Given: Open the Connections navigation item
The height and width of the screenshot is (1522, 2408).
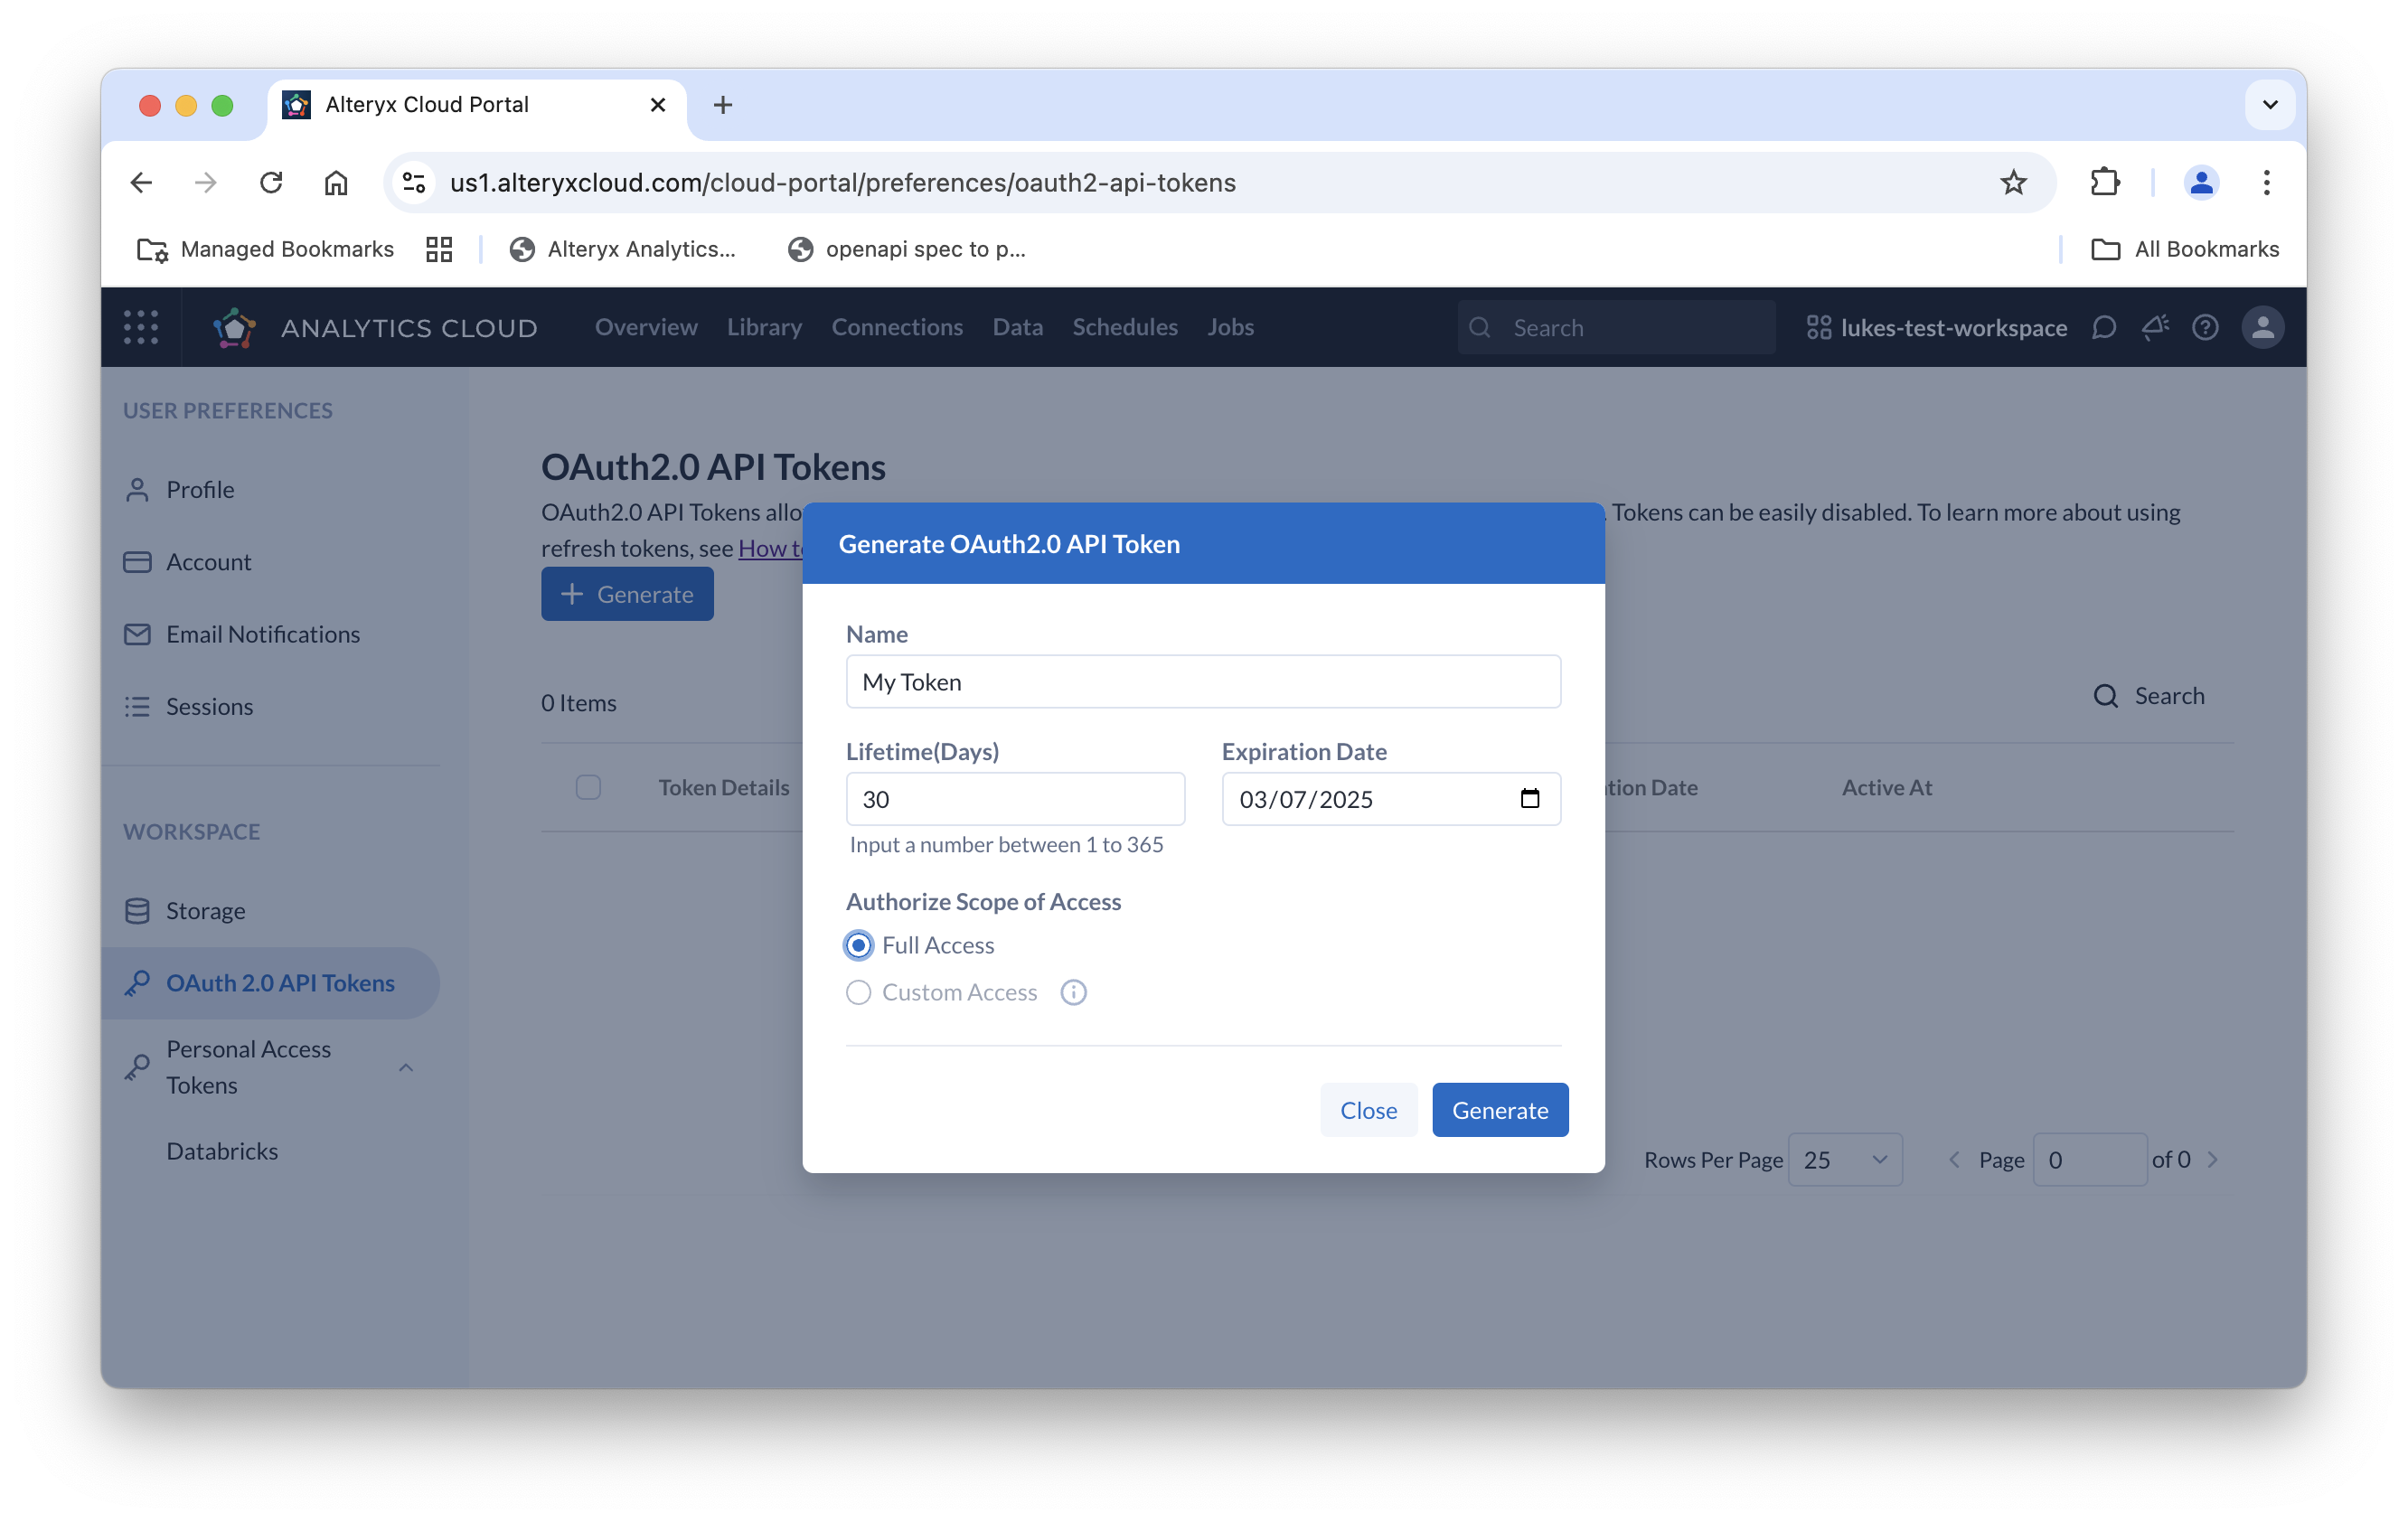Looking at the screenshot, I should pos(897,327).
